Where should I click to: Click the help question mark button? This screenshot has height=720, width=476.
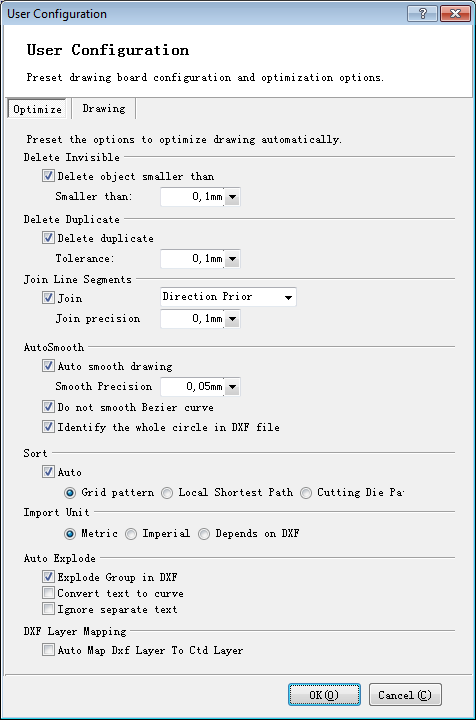click(x=422, y=14)
